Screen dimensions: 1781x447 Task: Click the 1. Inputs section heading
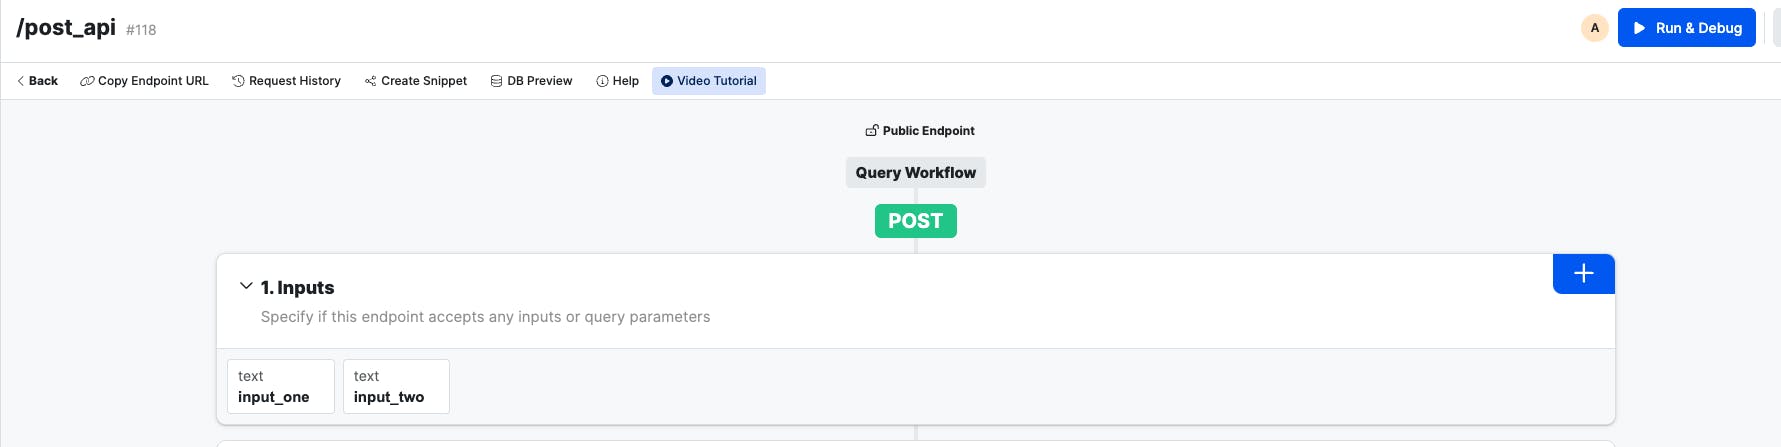pyautogui.click(x=297, y=288)
